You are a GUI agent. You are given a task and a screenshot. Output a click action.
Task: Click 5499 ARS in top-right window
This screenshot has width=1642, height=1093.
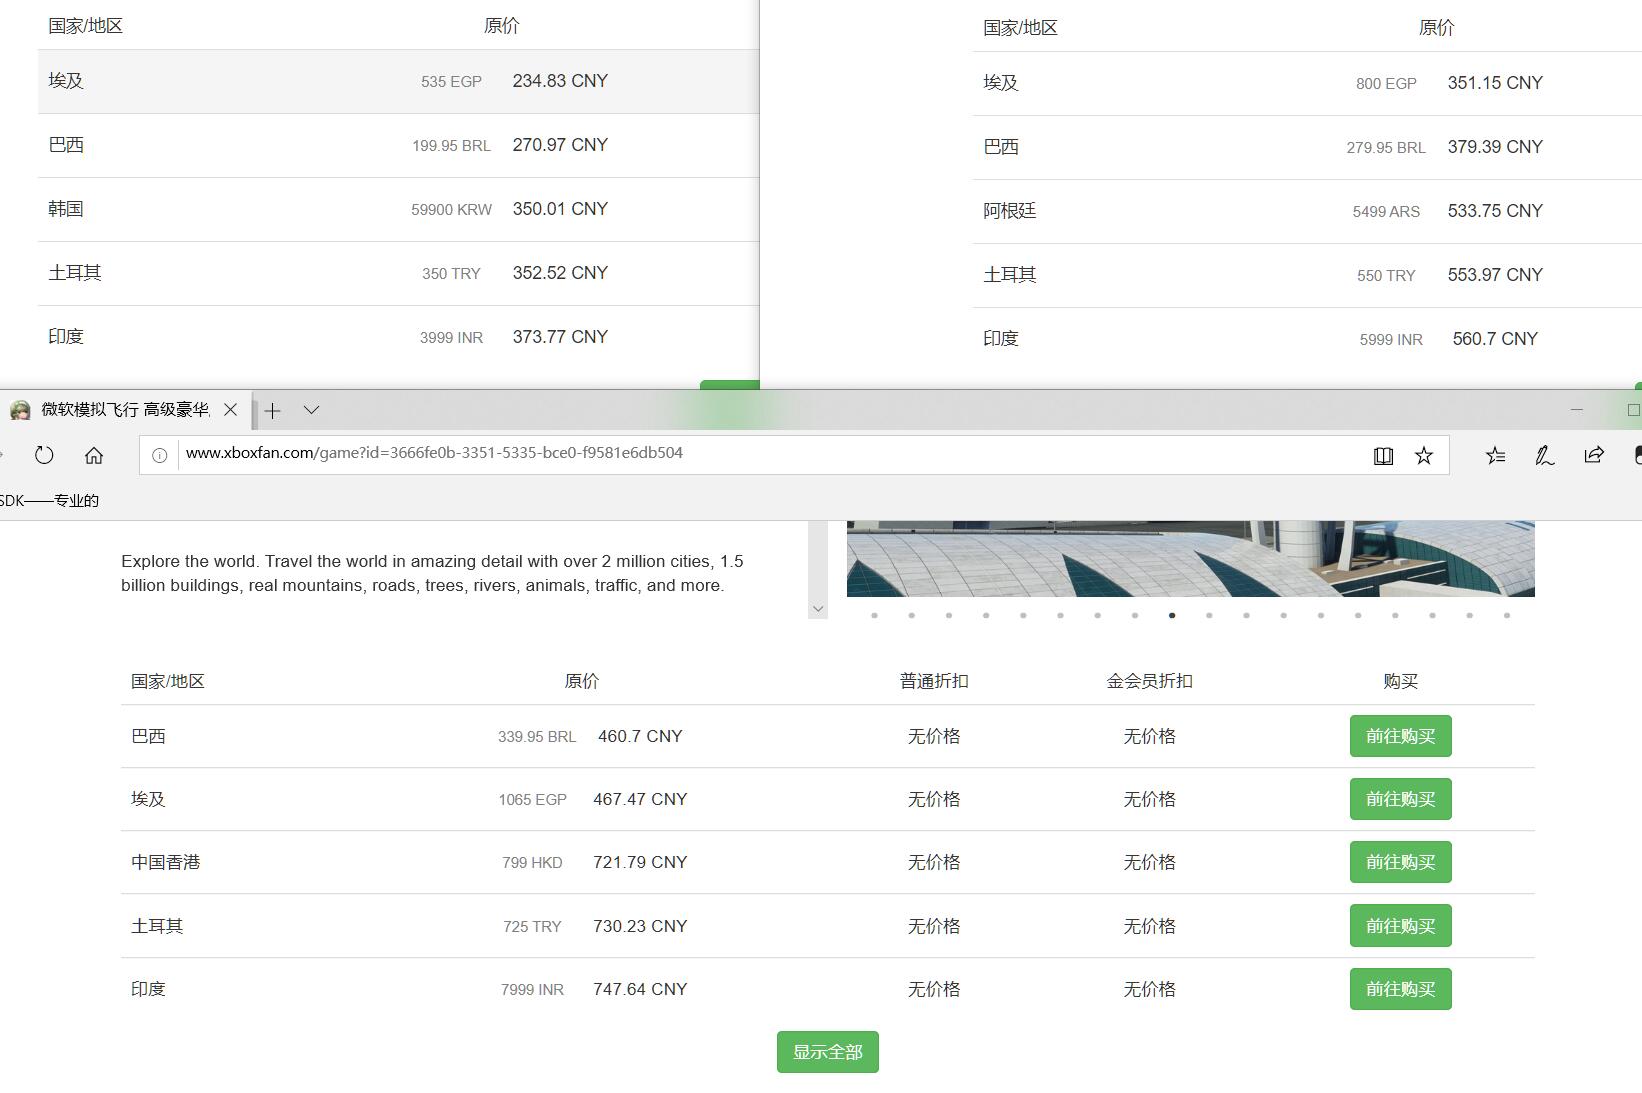click(x=1386, y=212)
